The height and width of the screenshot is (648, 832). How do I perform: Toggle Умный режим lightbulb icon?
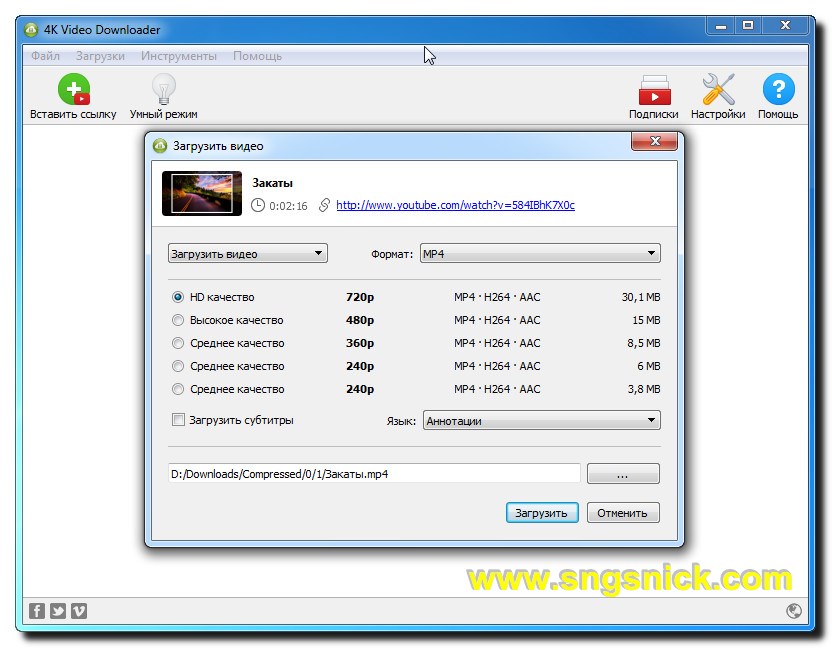point(163,89)
